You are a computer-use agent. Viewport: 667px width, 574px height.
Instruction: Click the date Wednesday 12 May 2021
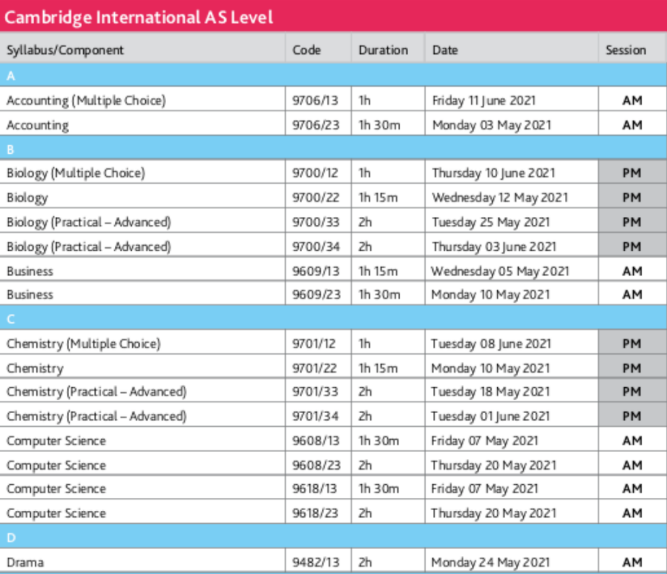coord(499,198)
